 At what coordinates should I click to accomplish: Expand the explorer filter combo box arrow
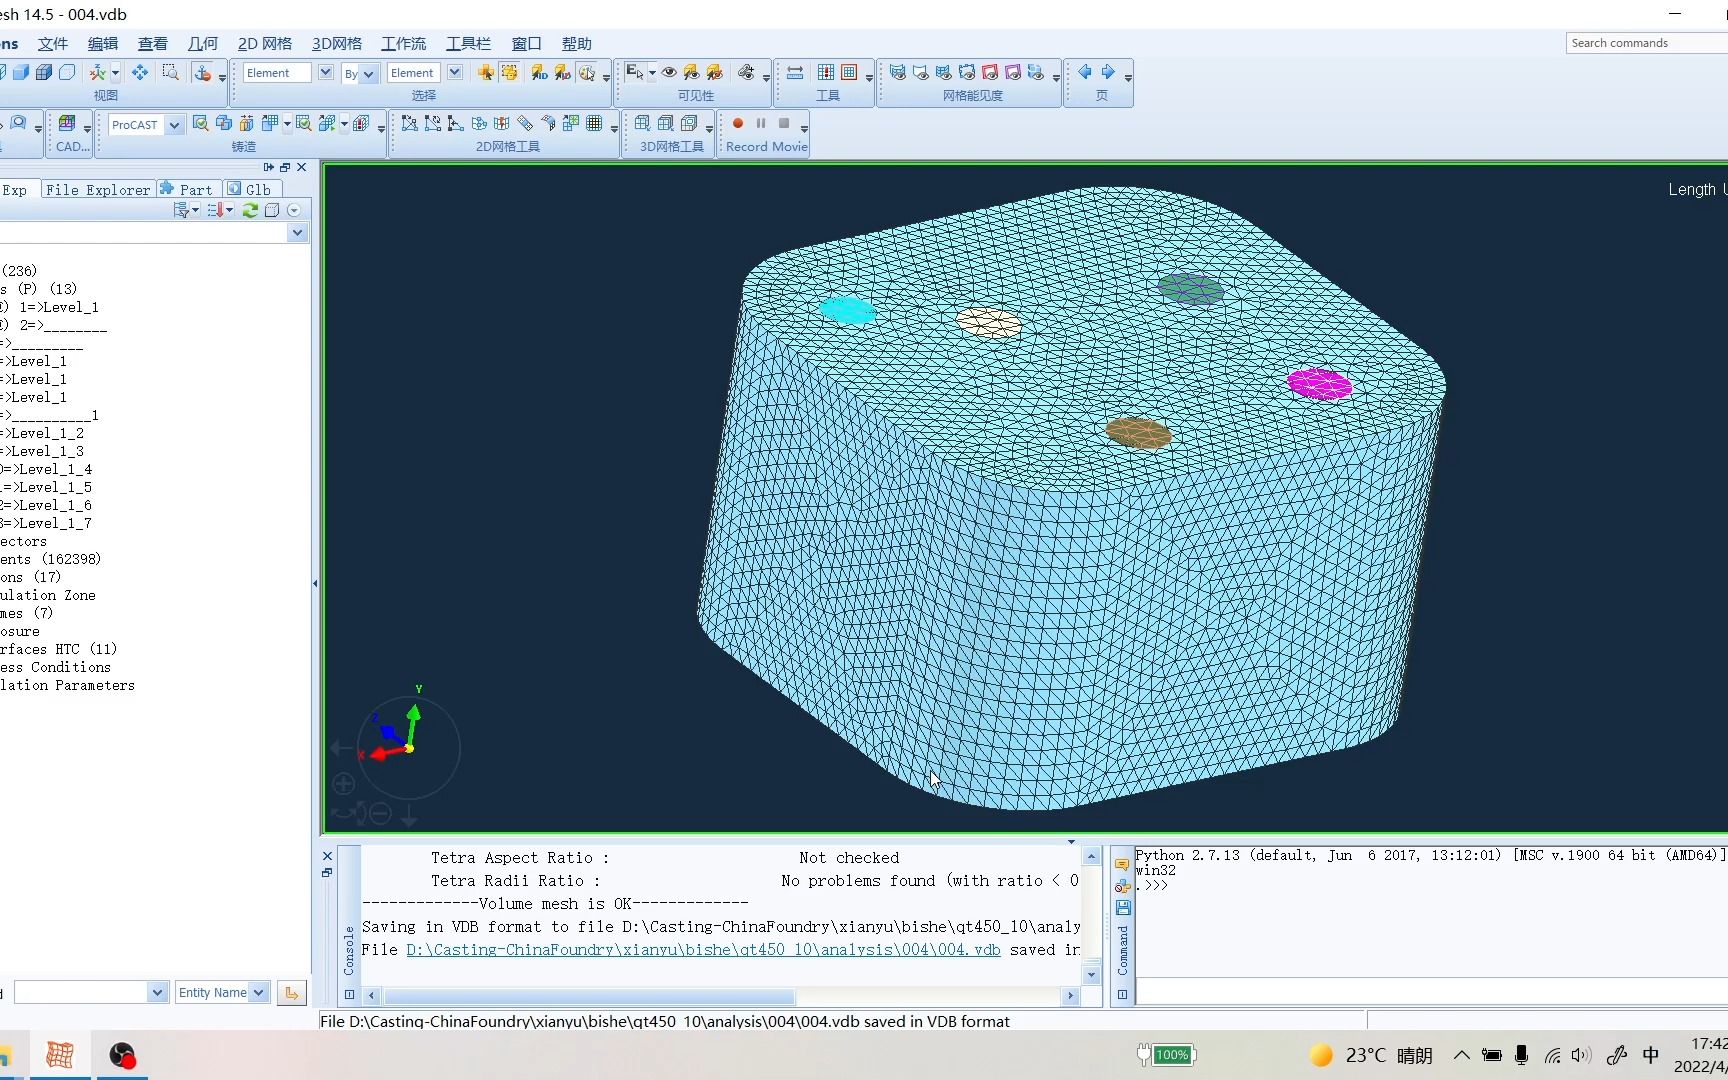[297, 232]
